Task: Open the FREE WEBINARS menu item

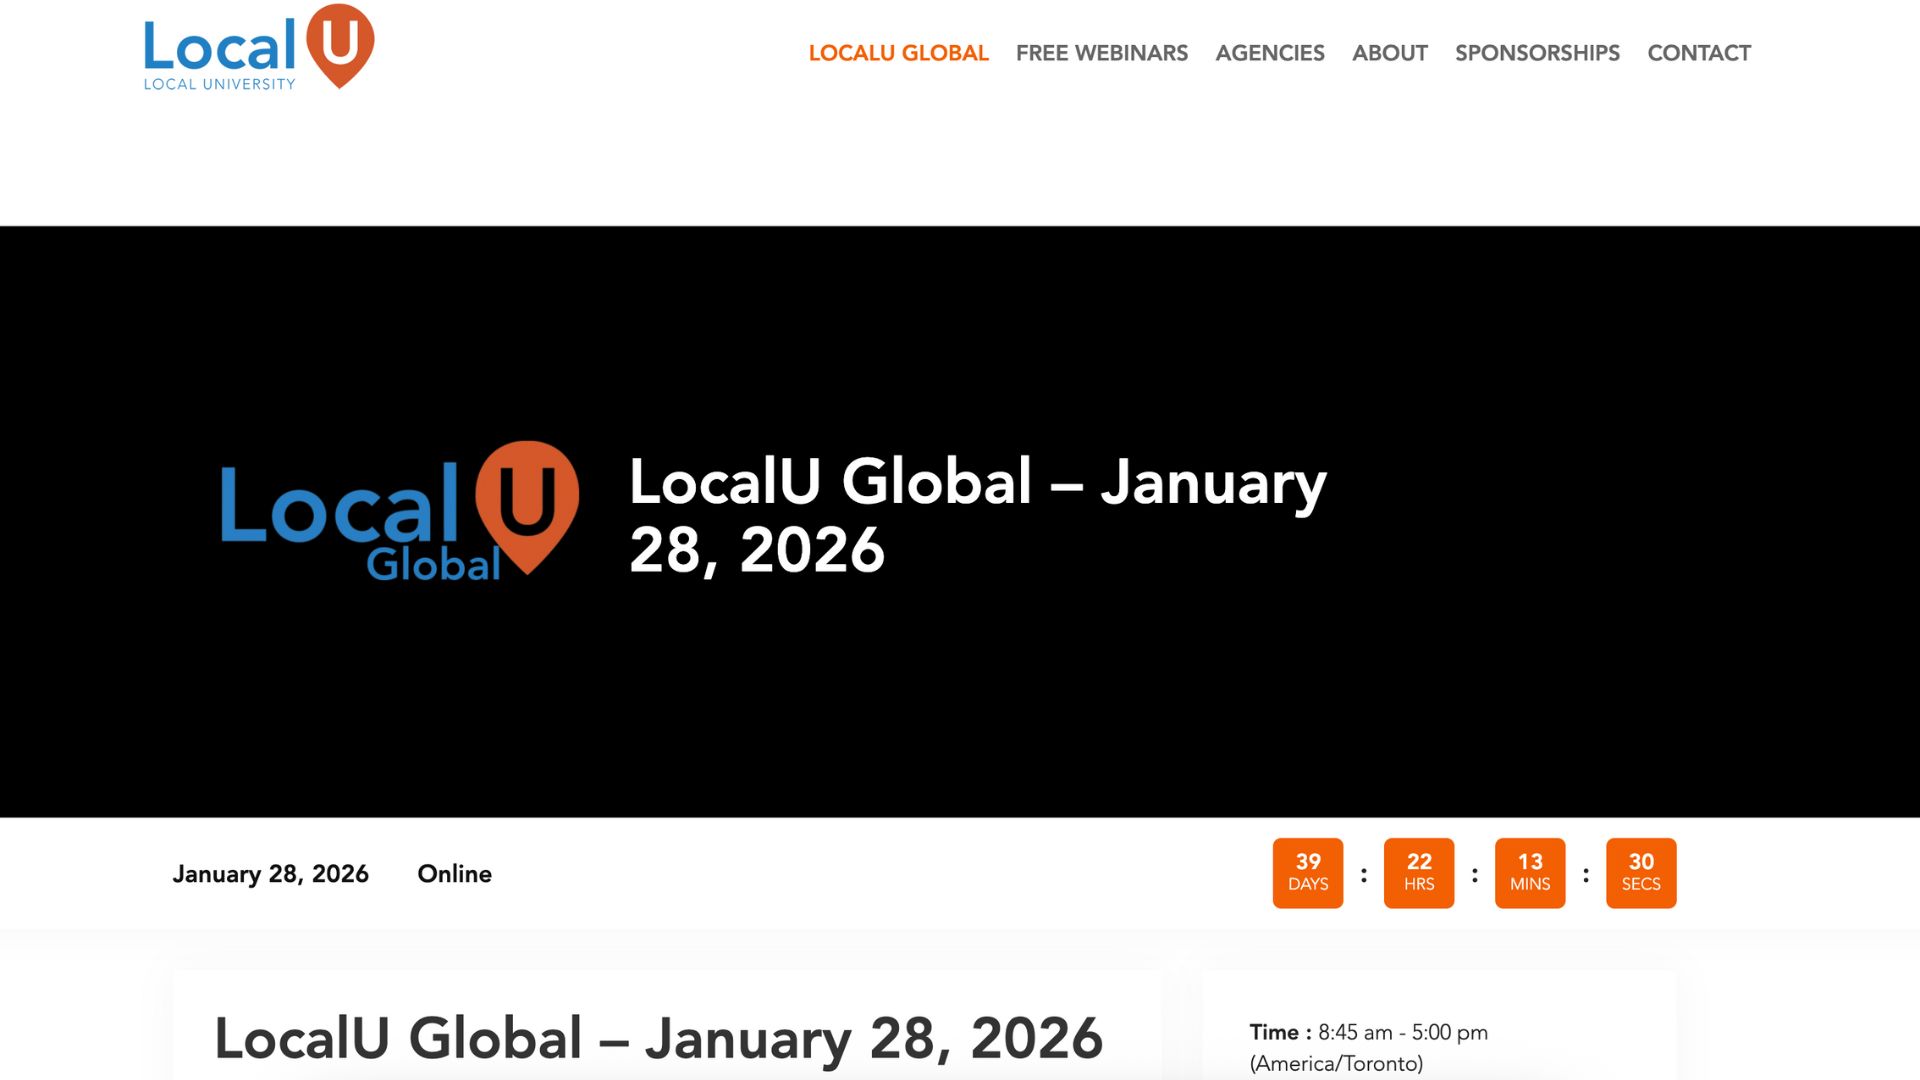Action: pyautogui.click(x=1101, y=53)
